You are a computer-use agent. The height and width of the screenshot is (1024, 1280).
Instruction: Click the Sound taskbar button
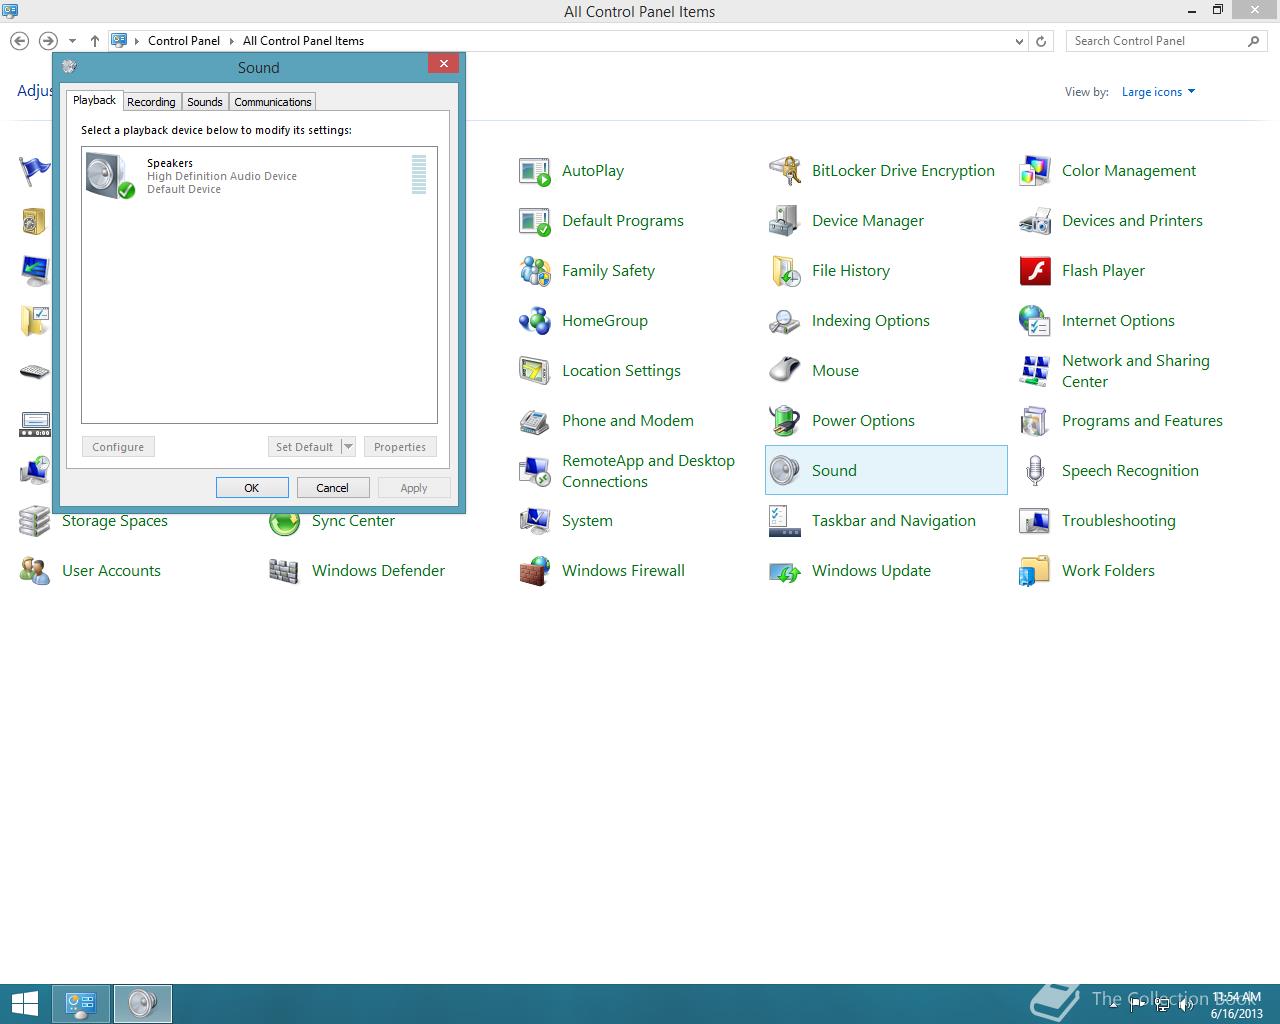tap(143, 1004)
